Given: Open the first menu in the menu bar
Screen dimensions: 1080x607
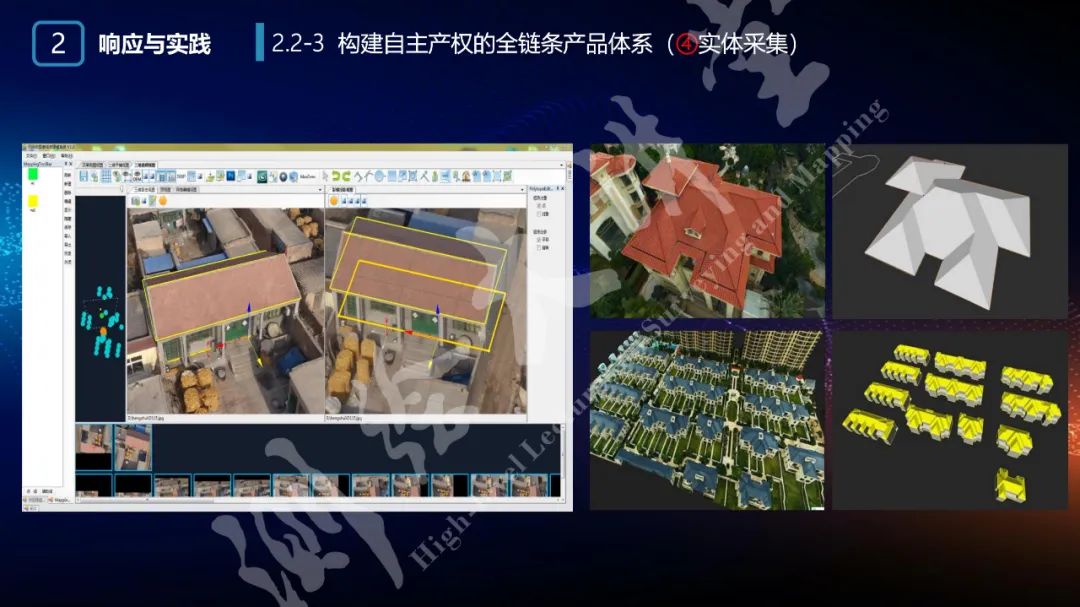Looking at the screenshot, I should tap(31, 156).
